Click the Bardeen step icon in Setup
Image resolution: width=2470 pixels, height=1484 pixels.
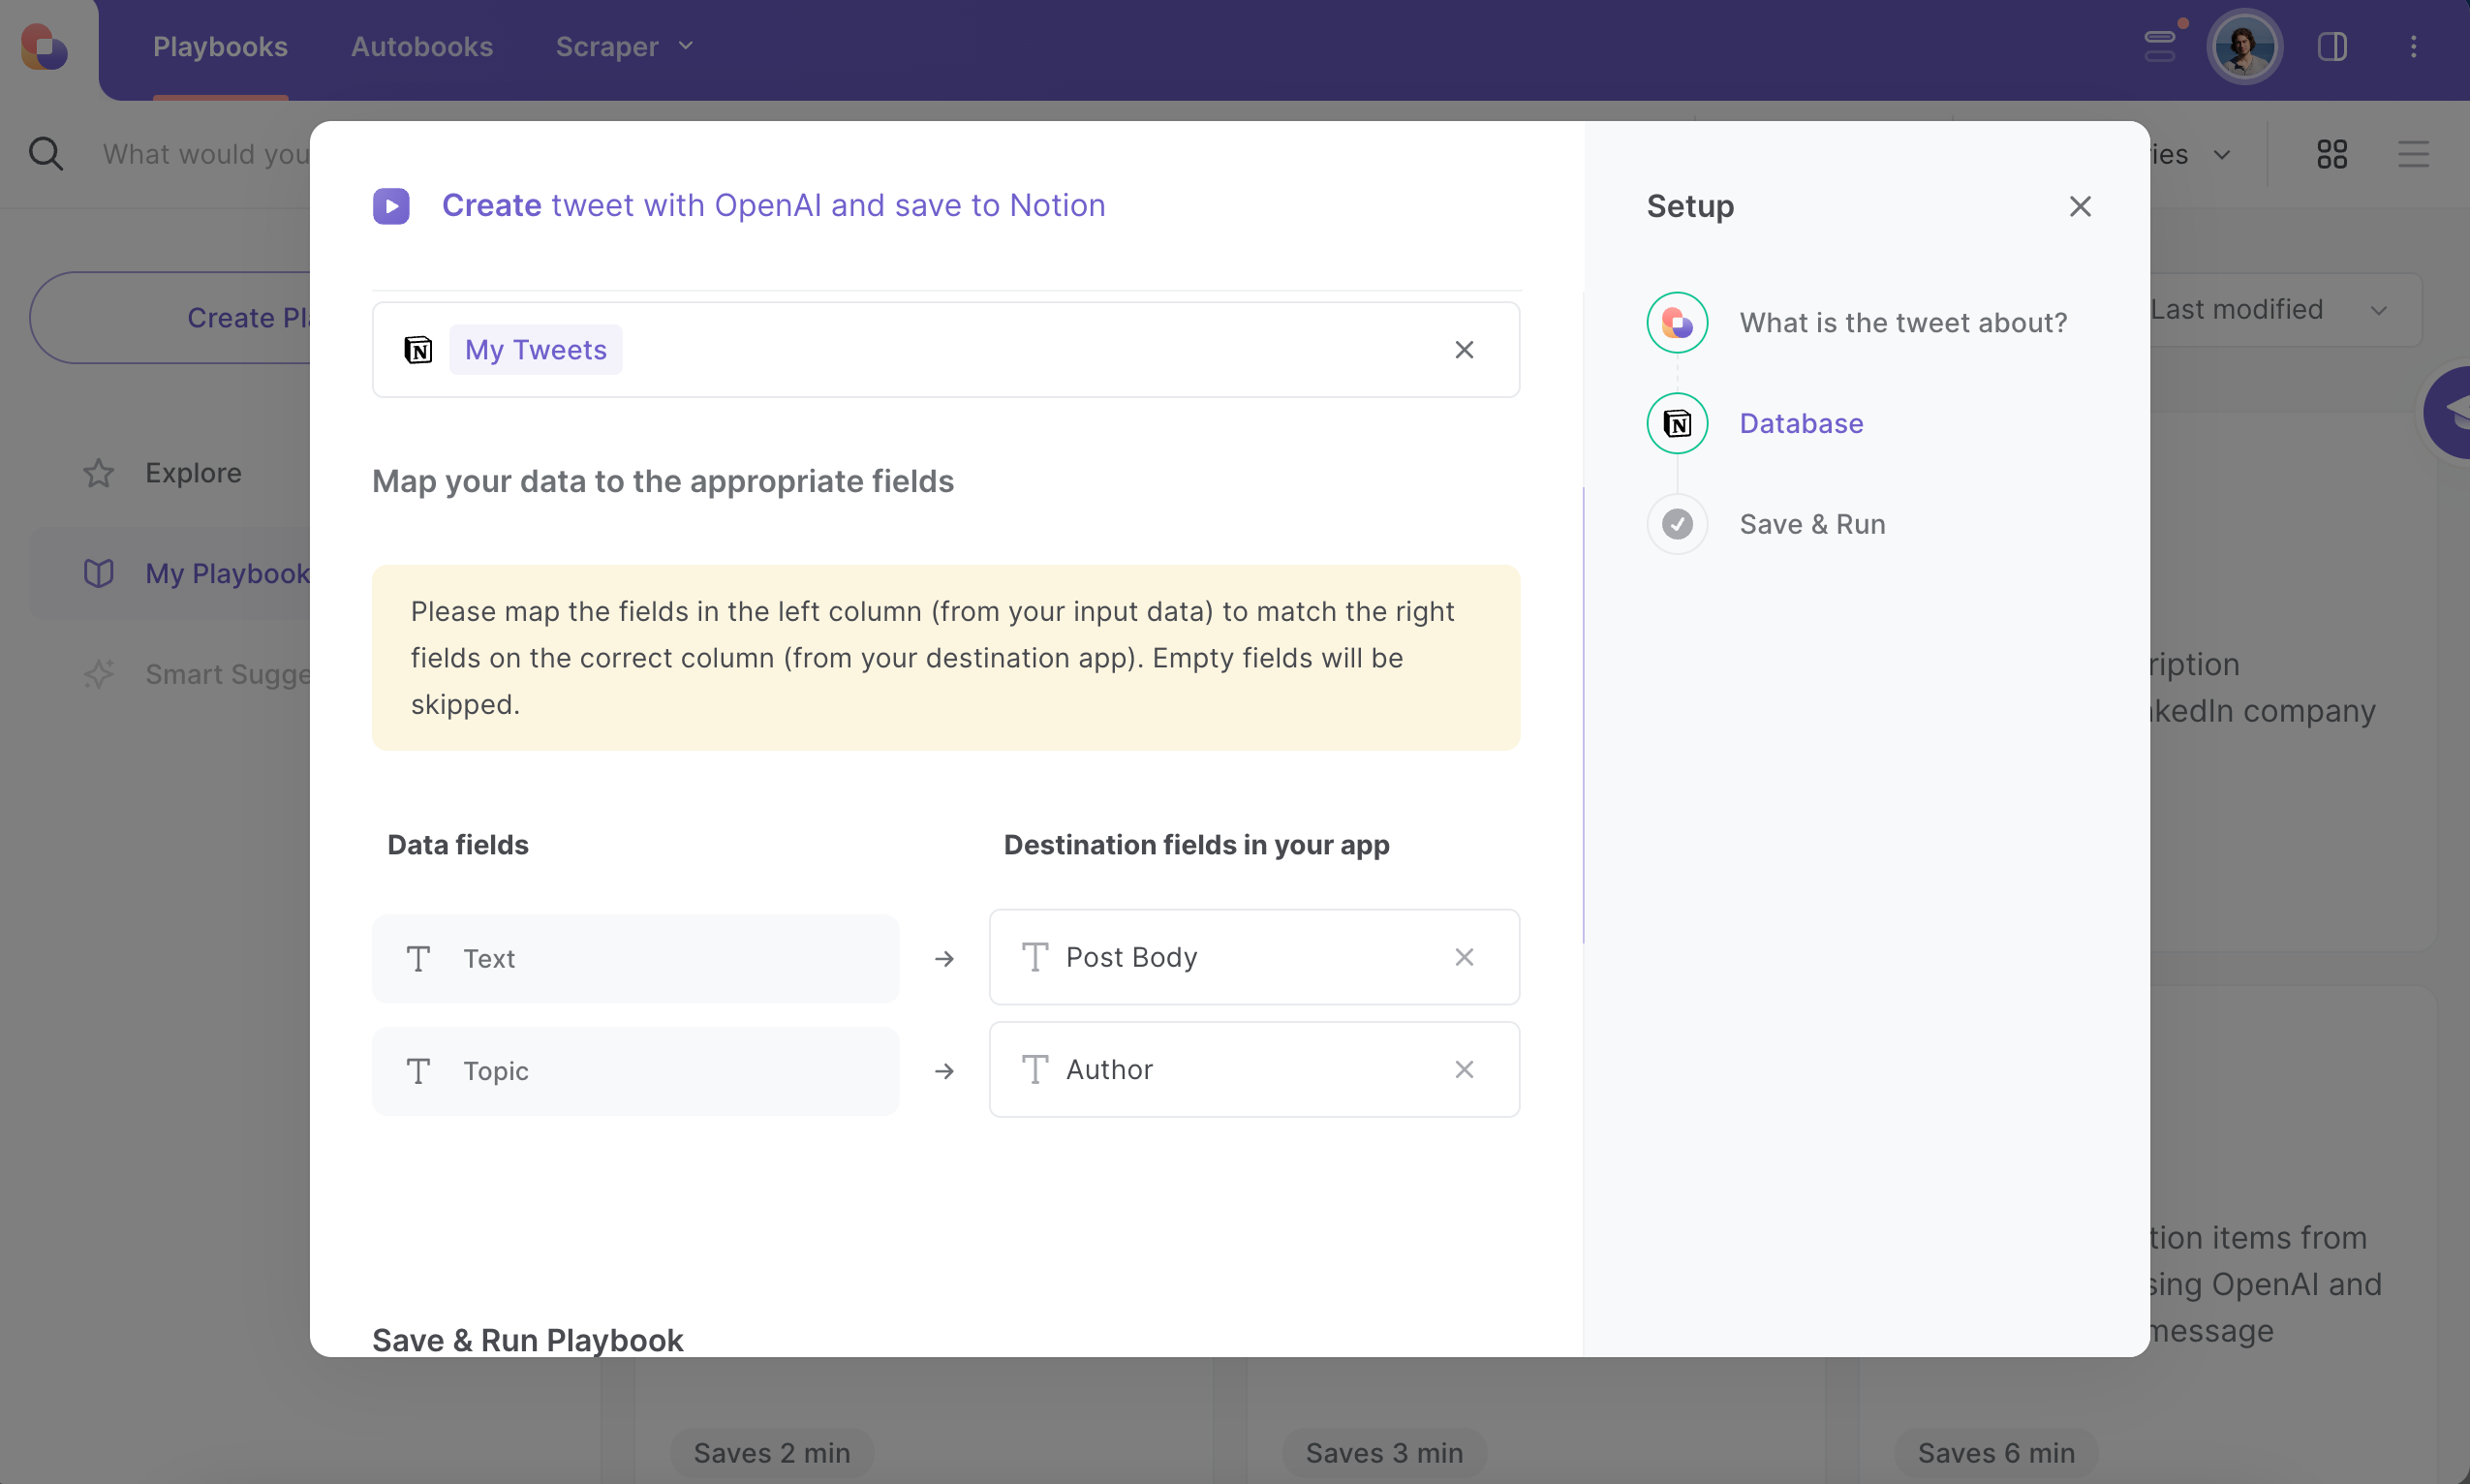pos(1677,323)
